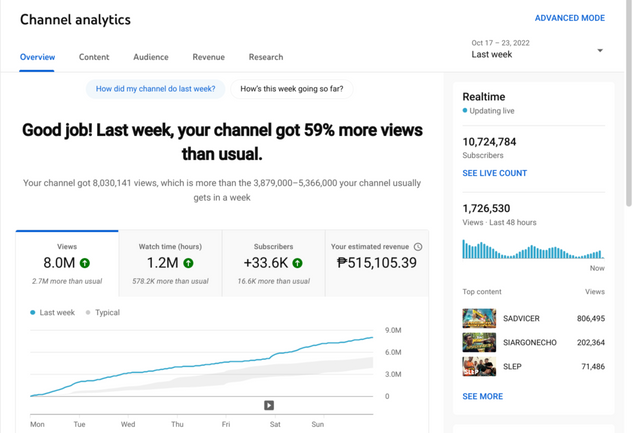Click SEE MORE under top content

(482, 396)
